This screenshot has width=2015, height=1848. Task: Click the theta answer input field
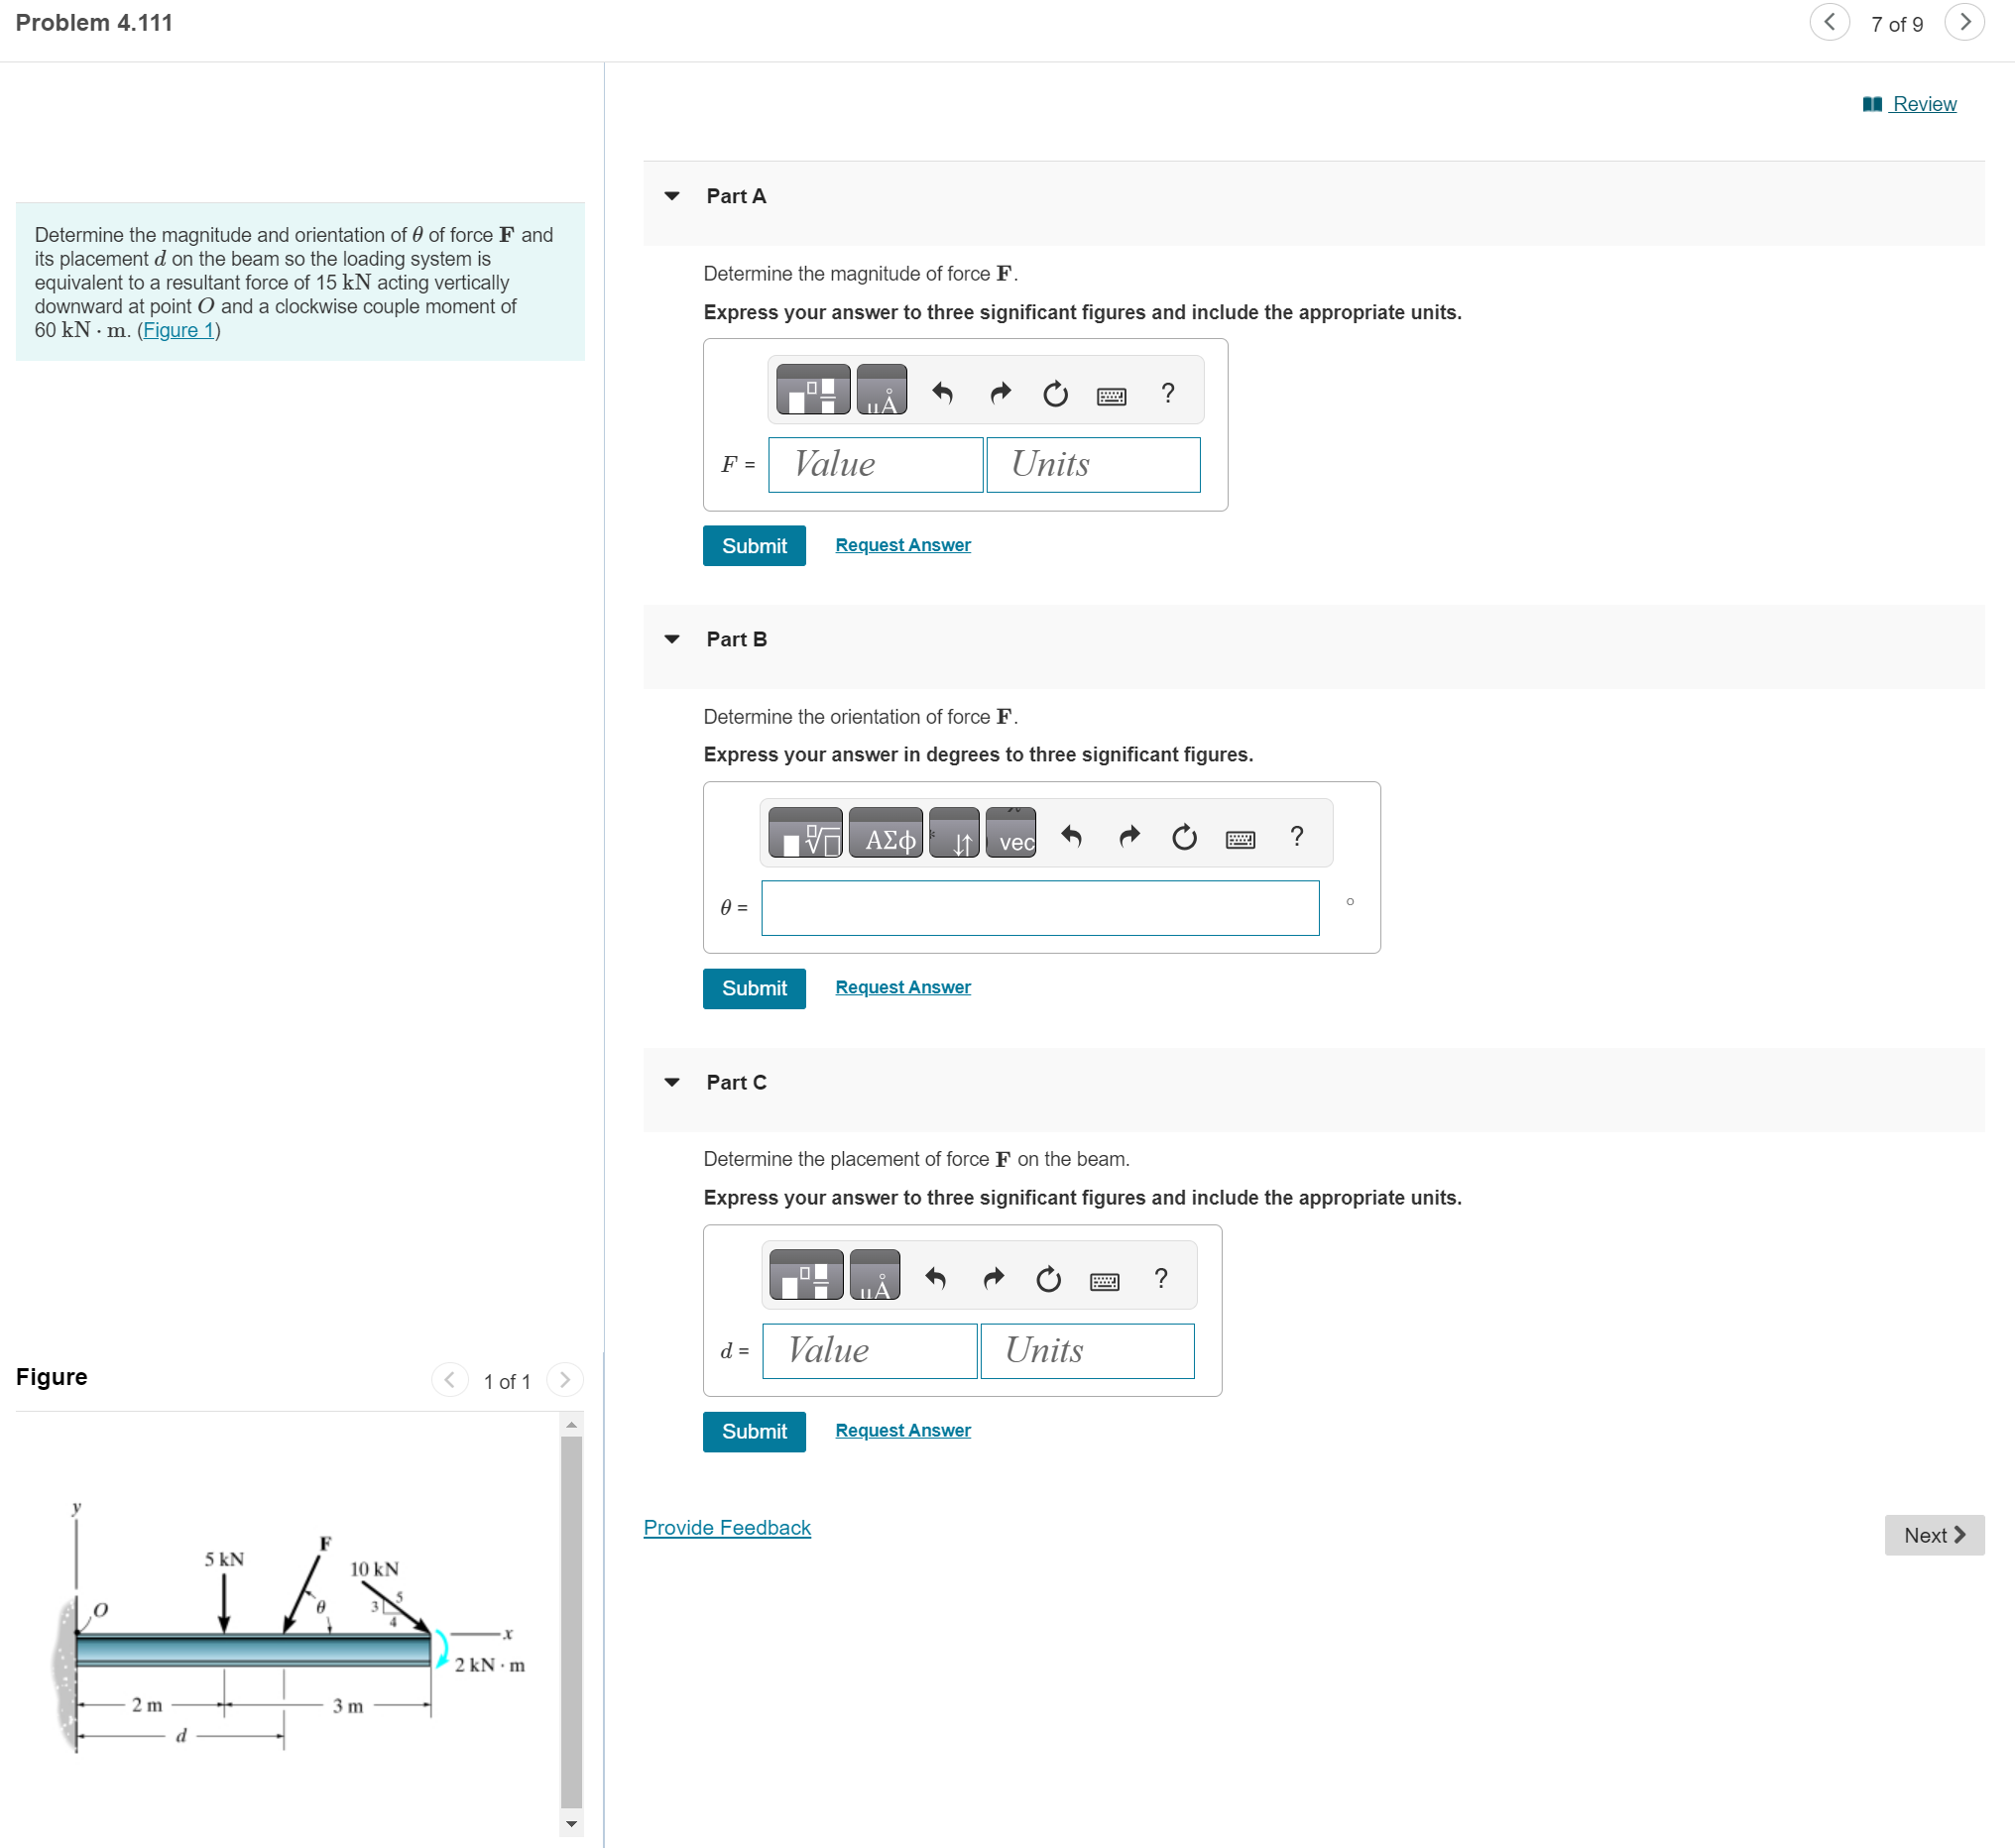pyautogui.click(x=1039, y=907)
